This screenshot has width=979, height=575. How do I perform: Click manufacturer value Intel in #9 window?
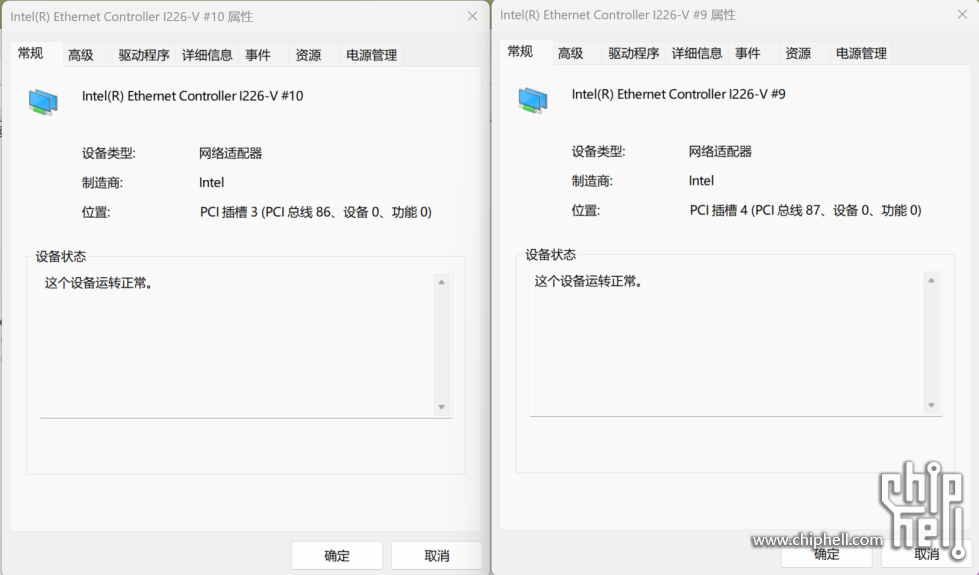701,180
